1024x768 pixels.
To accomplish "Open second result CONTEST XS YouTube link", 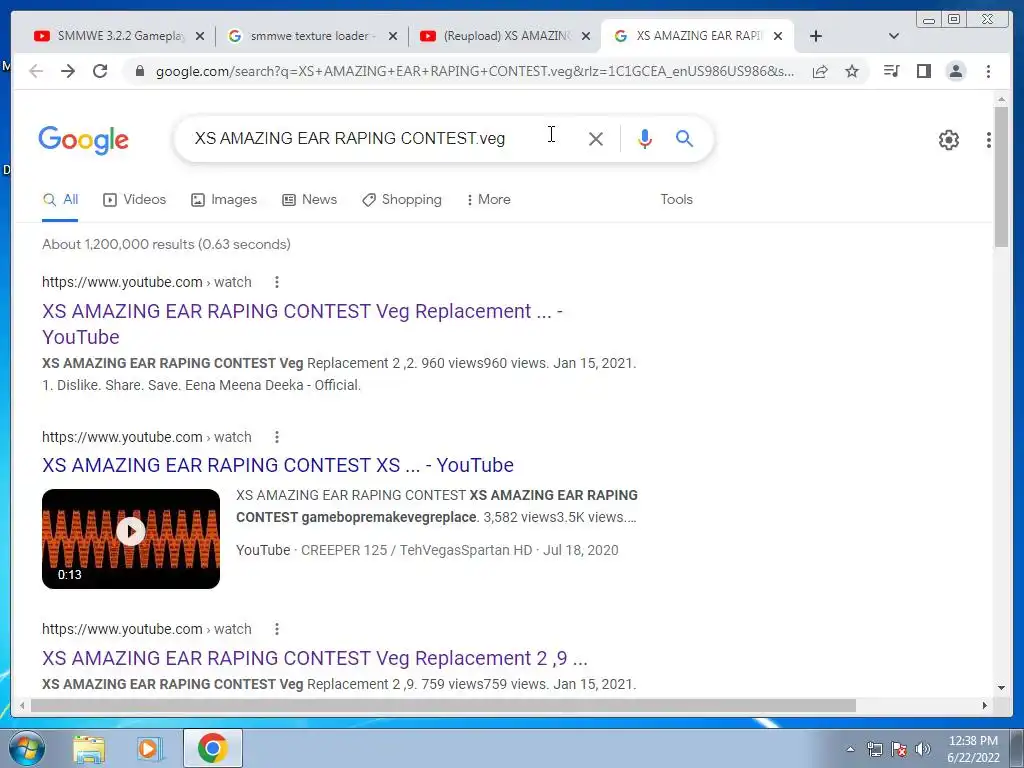I will (x=278, y=465).
